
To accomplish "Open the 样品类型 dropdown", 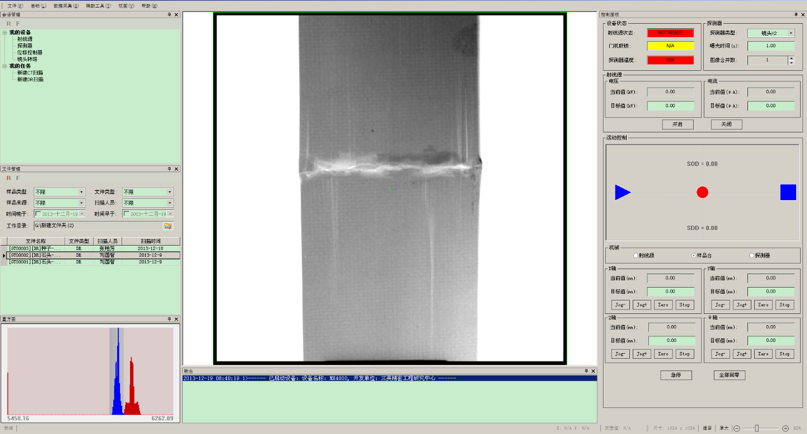I will click(x=81, y=192).
